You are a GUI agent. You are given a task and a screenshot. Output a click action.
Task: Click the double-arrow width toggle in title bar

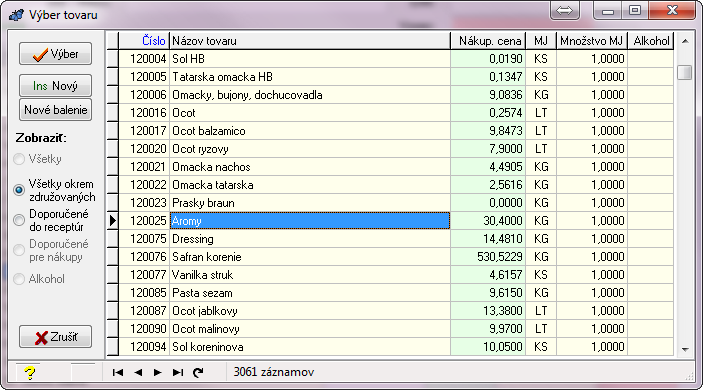564,10
